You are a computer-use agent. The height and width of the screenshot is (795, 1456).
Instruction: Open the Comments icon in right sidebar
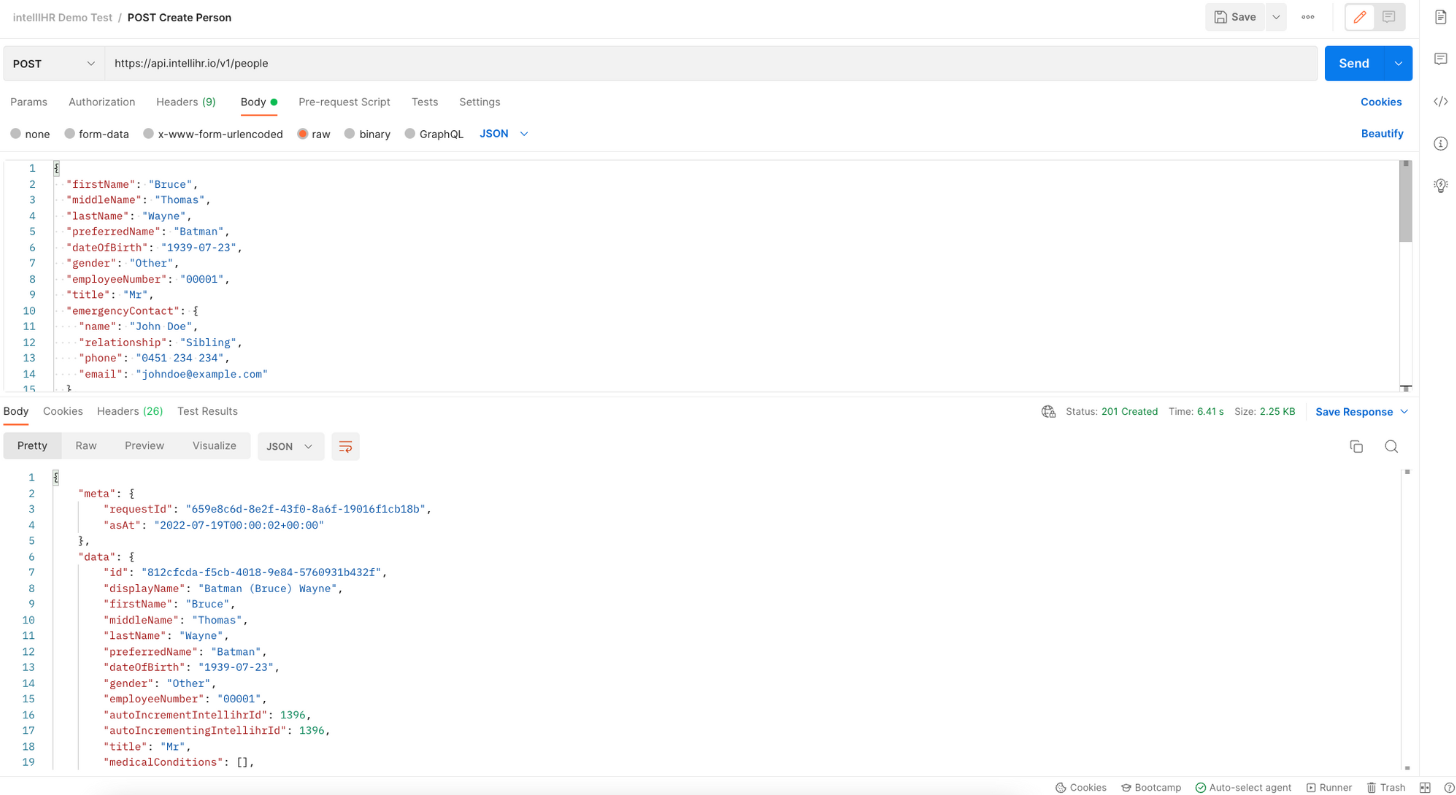tap(1440, 60)
